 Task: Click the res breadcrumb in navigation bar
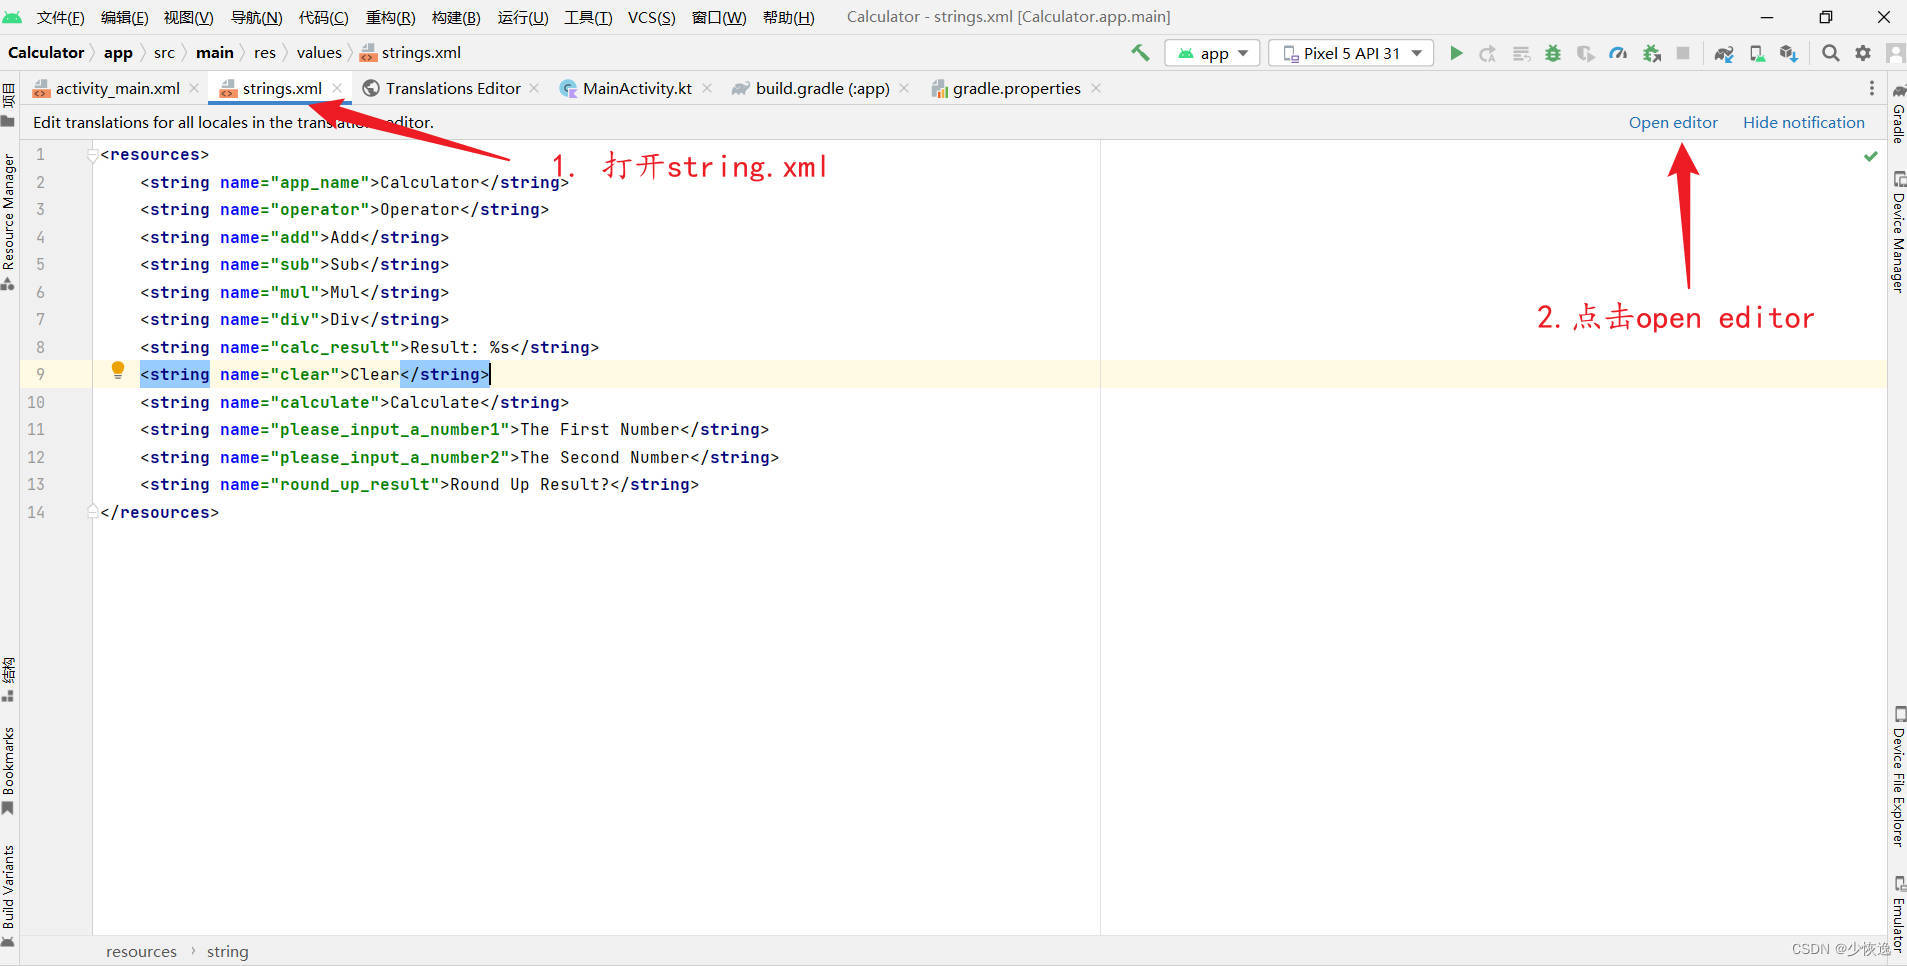[265, 52]
